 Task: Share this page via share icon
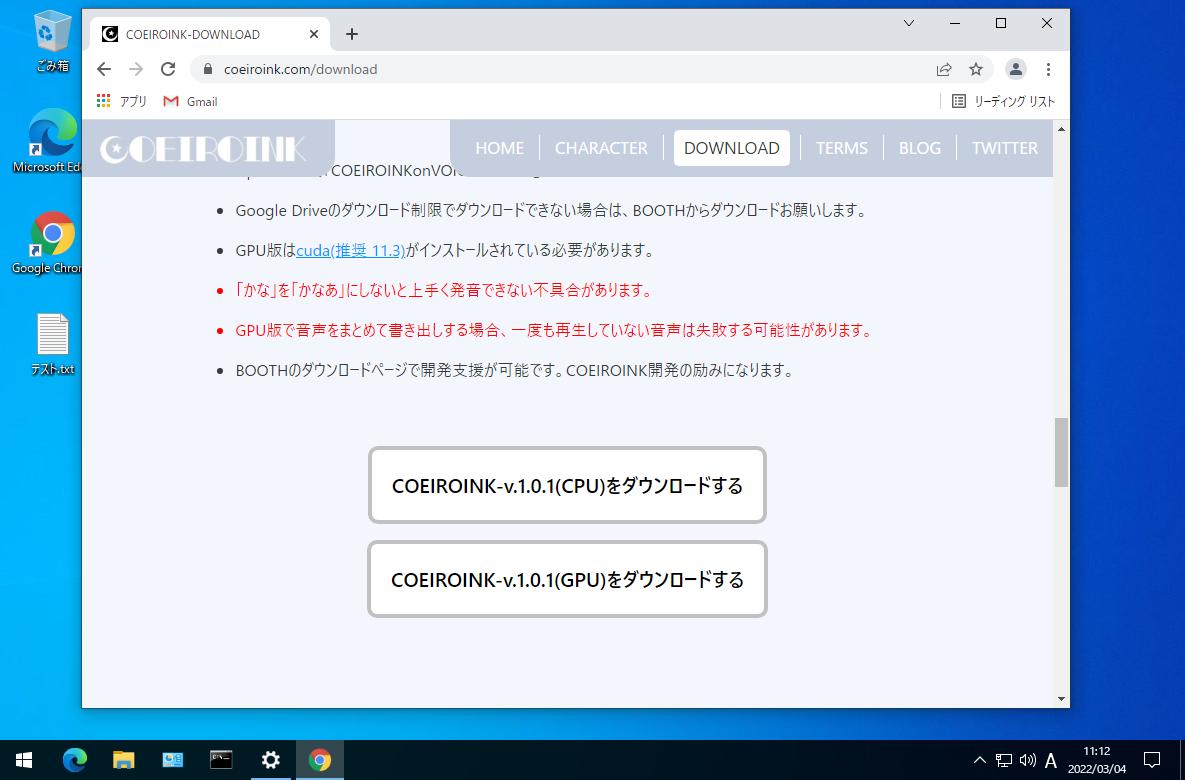944,70
